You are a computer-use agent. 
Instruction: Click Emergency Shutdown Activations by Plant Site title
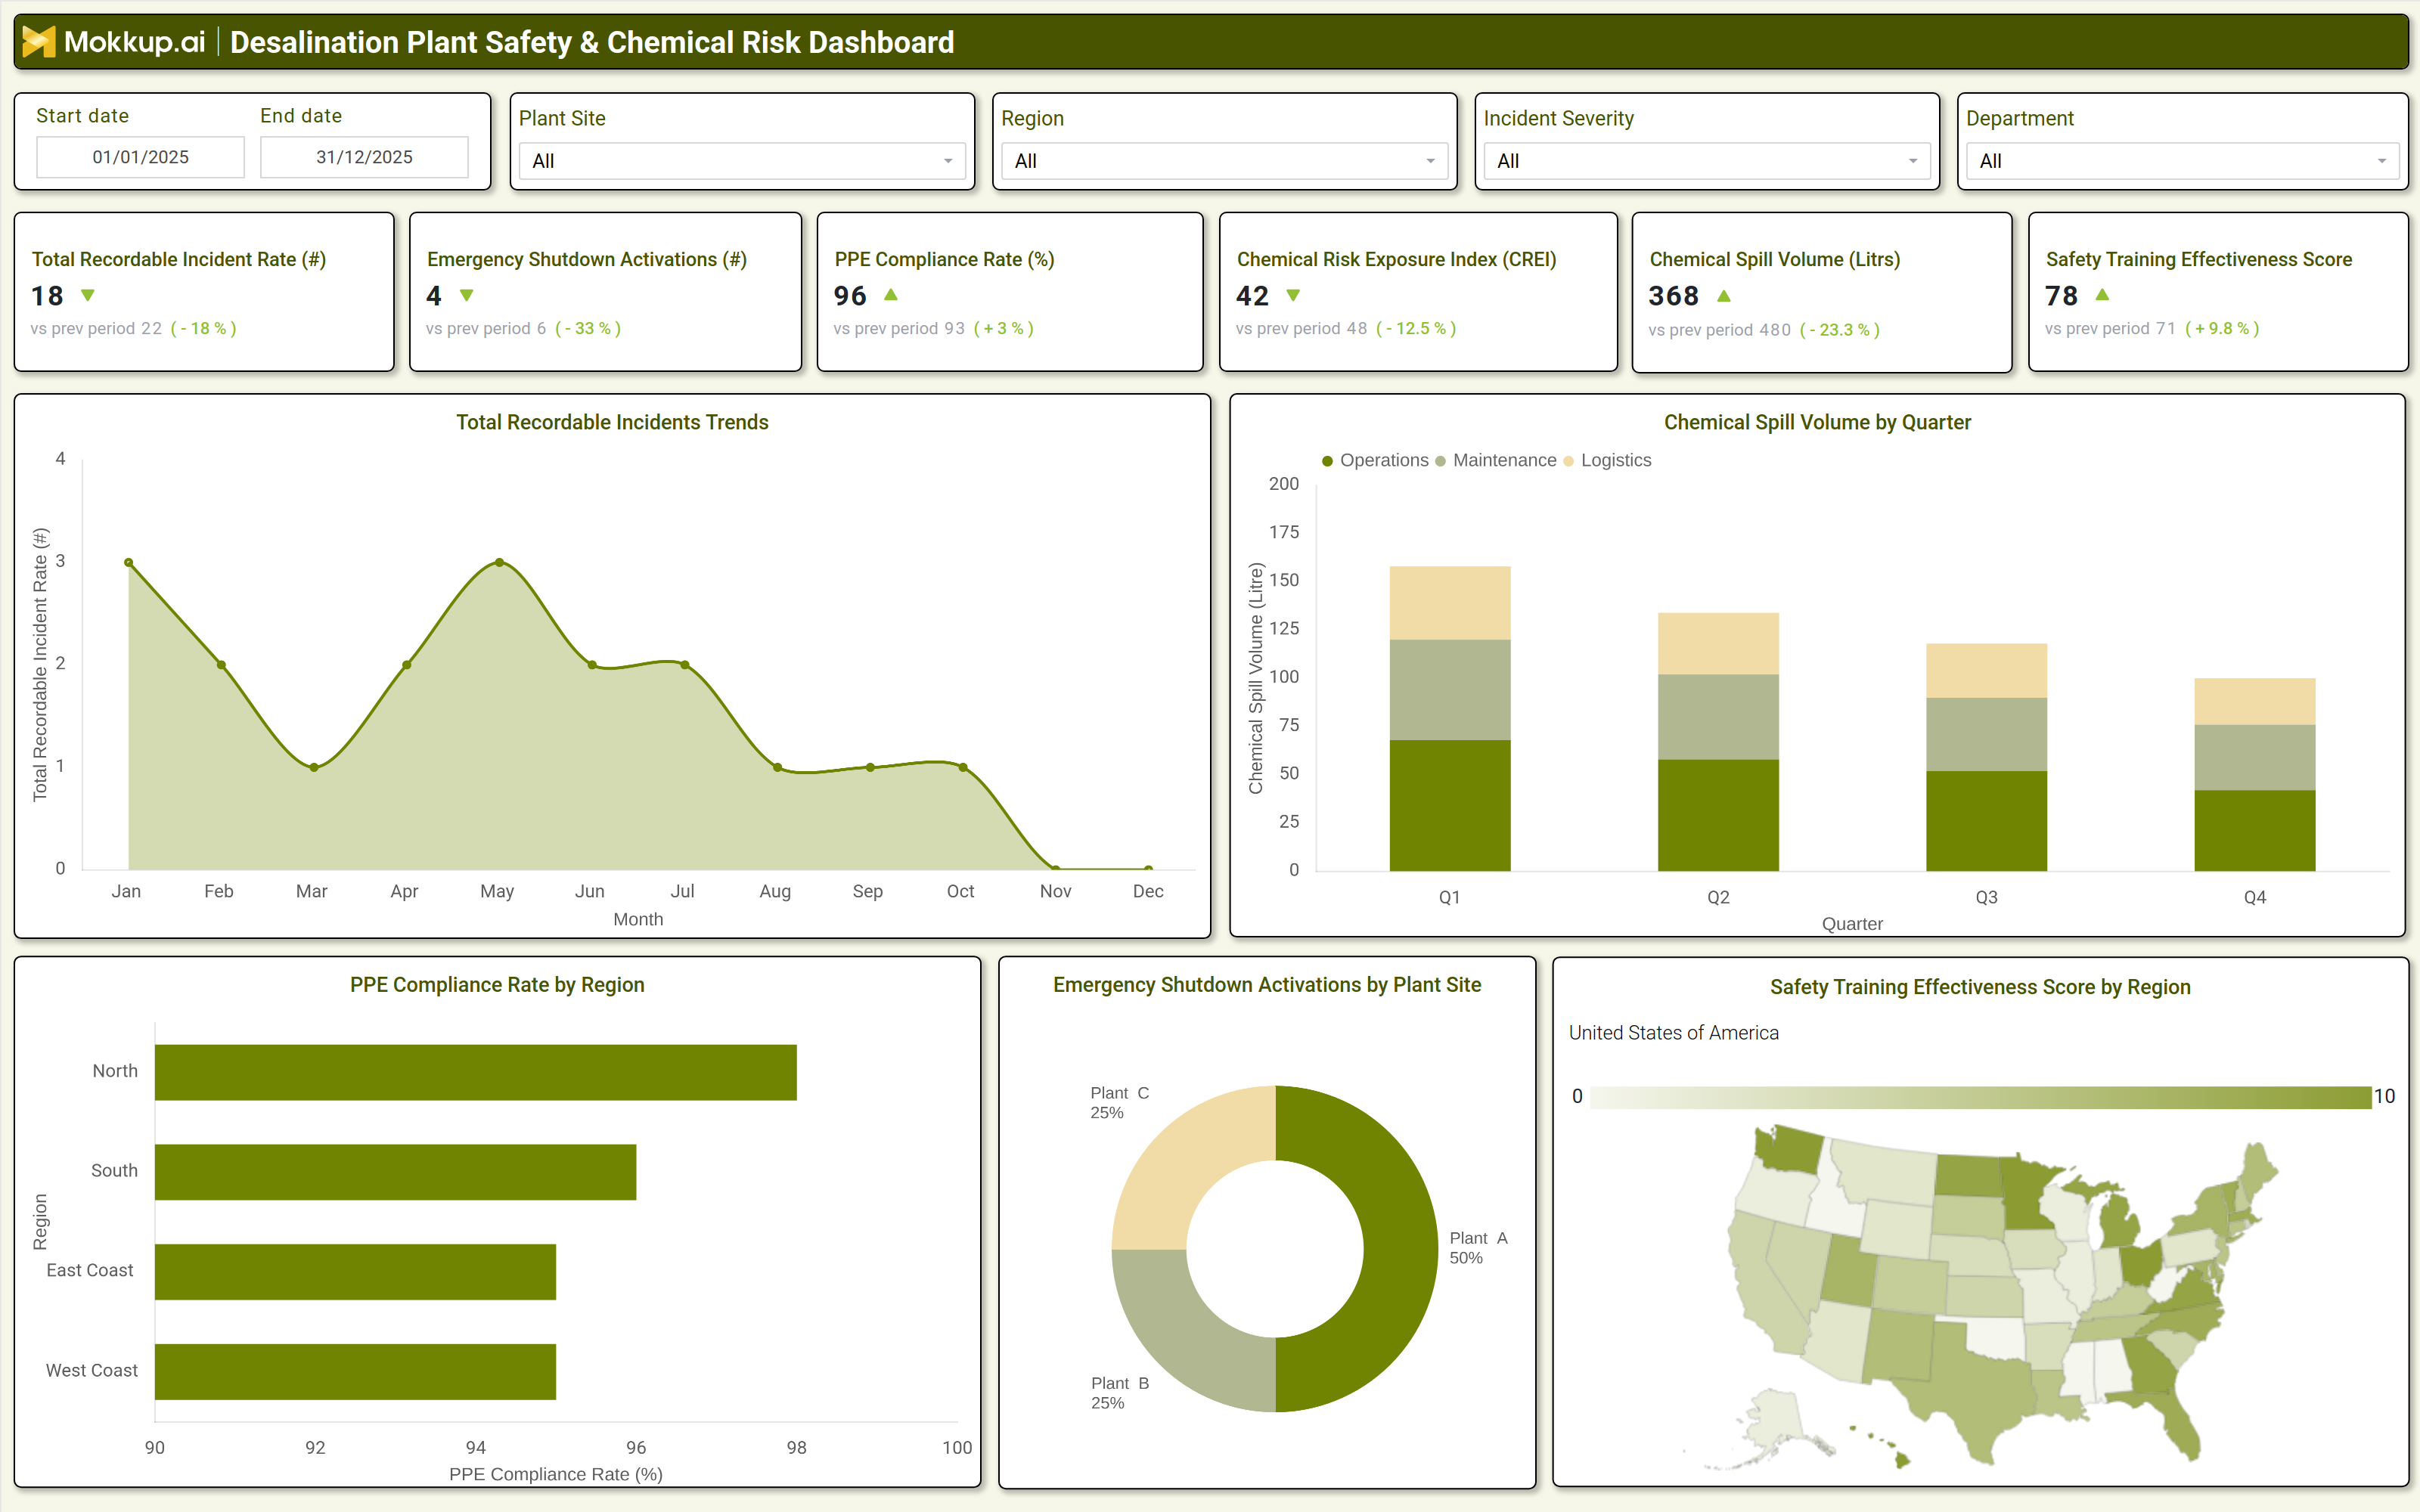[x=1267, y=985]
